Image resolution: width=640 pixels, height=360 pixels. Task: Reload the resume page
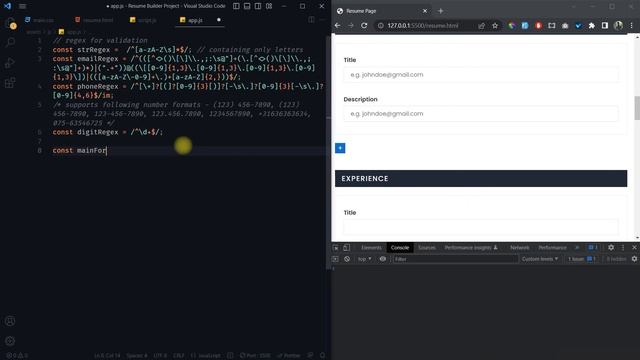(x=364, y=25)
